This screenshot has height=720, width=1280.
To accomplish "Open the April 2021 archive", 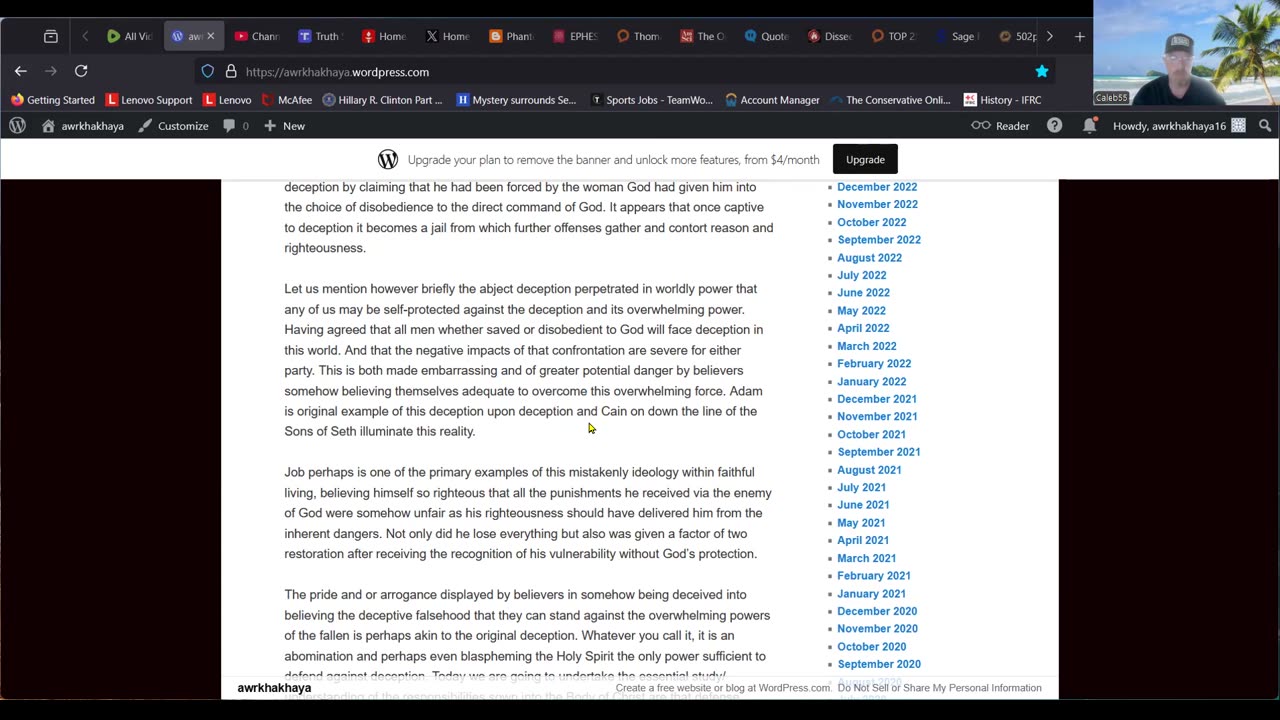I will click(x=863, y=540).
